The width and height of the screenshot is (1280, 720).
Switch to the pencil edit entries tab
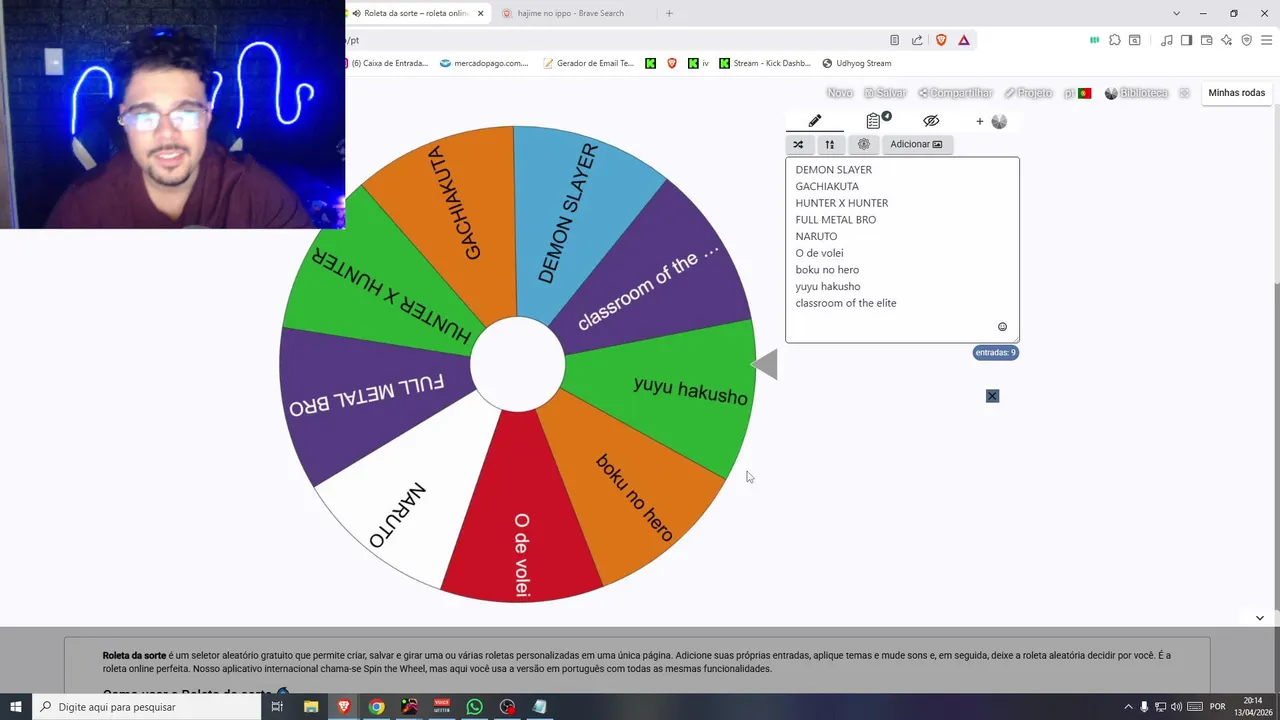[815, 121]
